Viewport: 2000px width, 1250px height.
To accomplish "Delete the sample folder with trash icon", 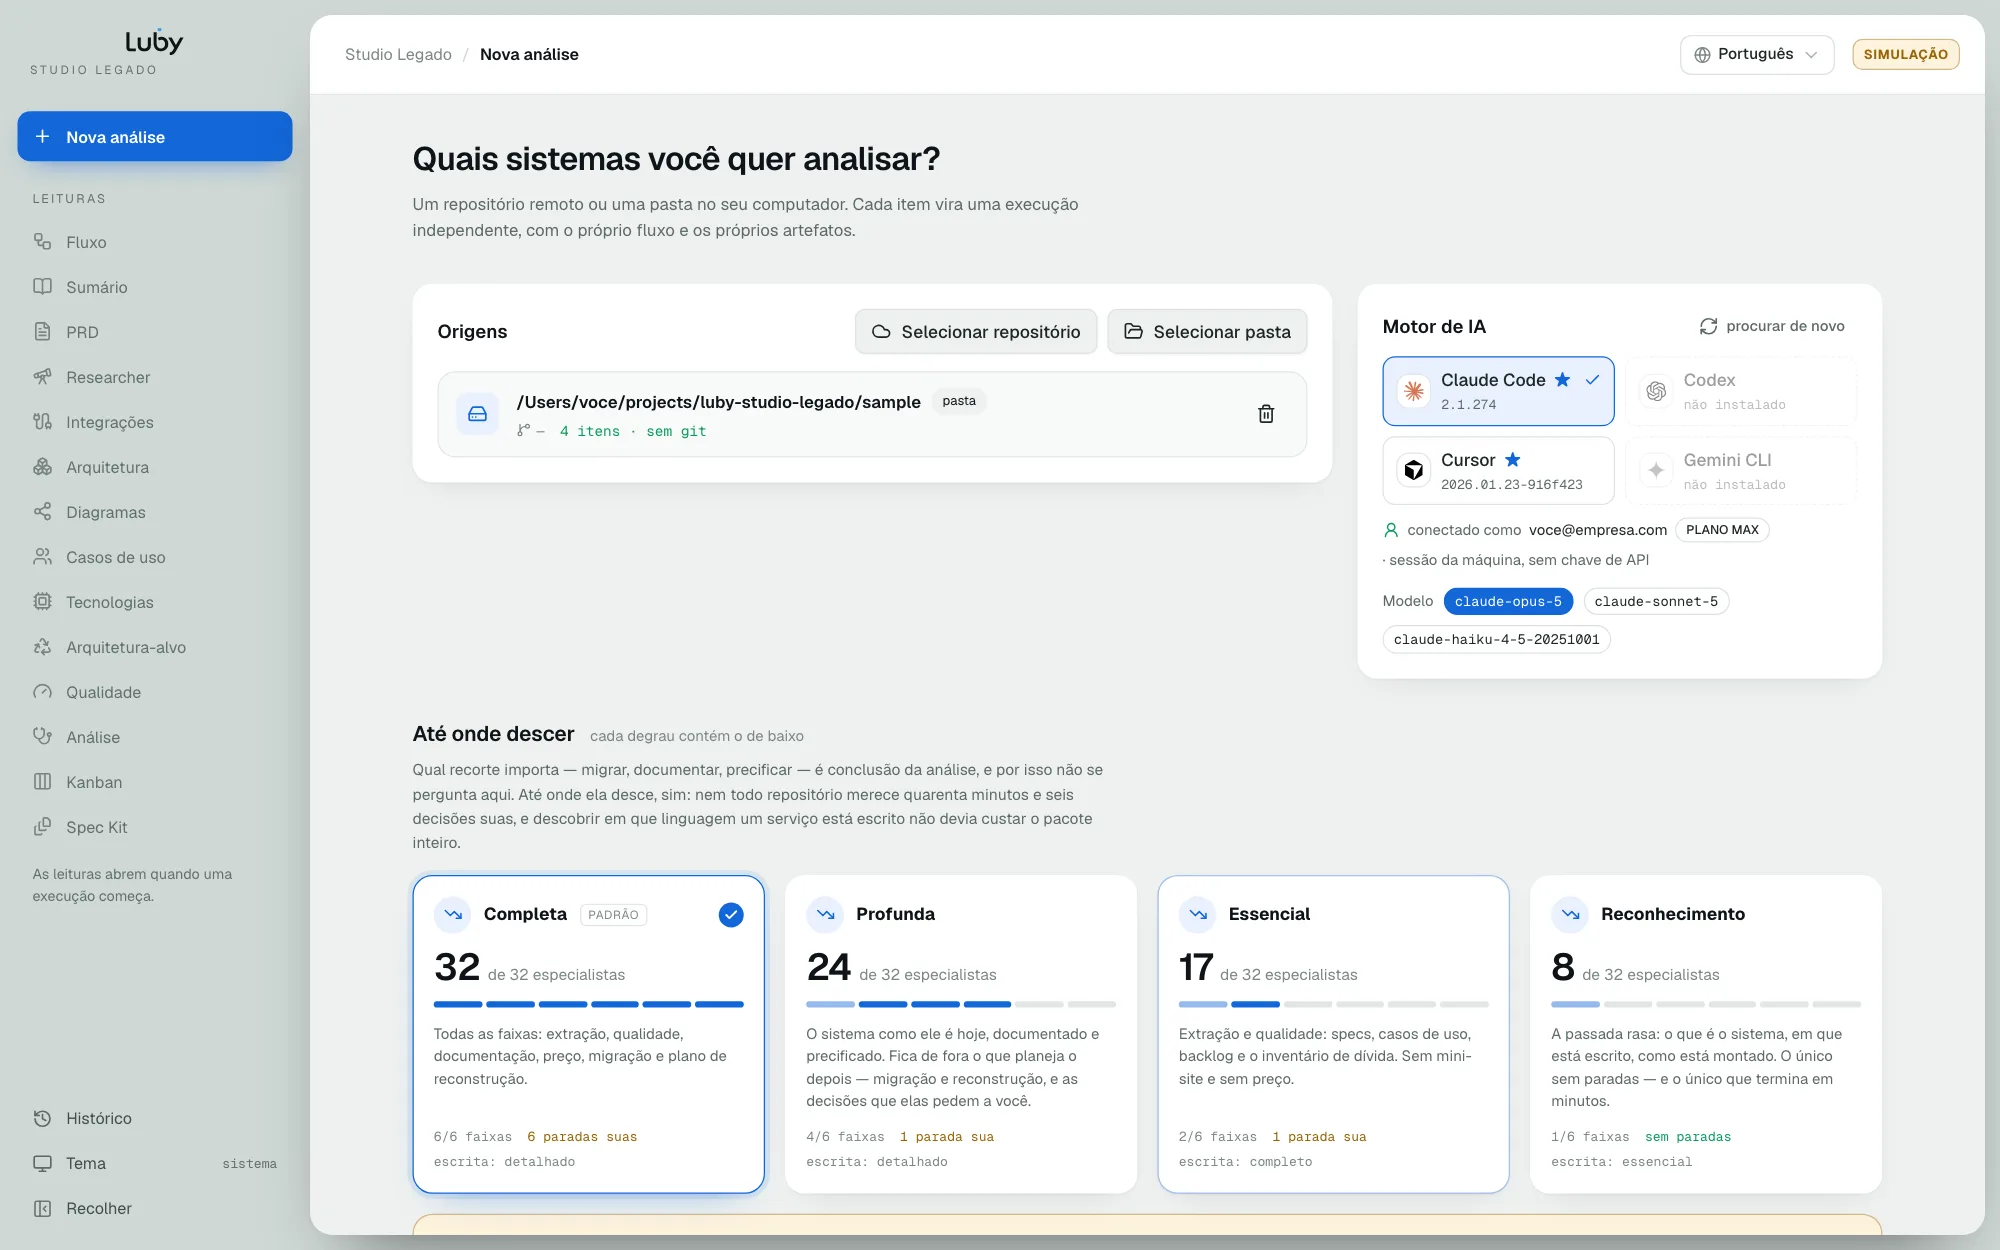I will (1266, 414).
